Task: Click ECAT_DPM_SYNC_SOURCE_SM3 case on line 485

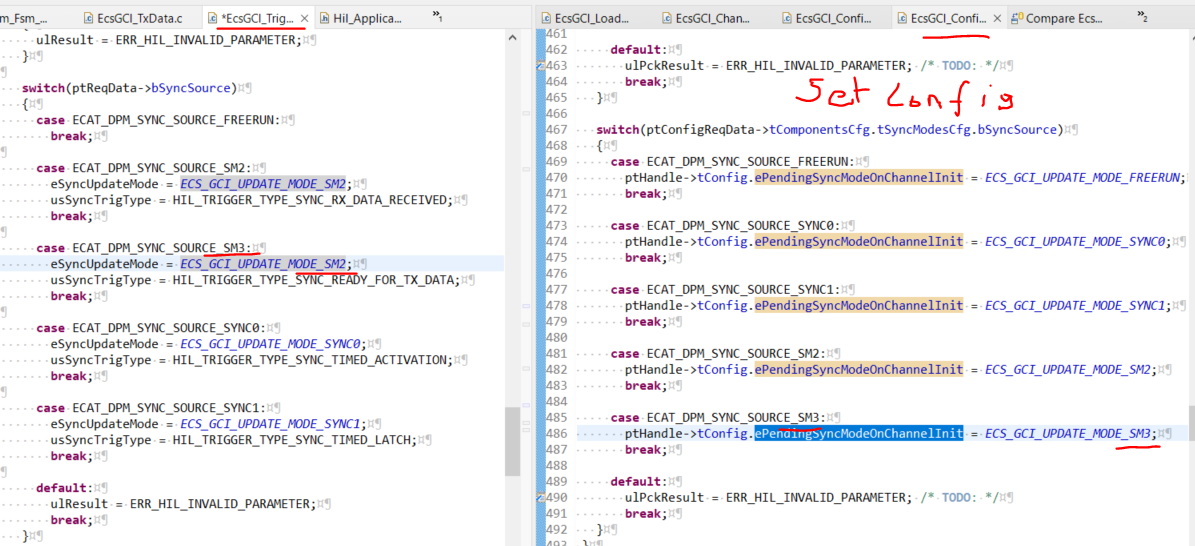Action: [x=735, y=418]
